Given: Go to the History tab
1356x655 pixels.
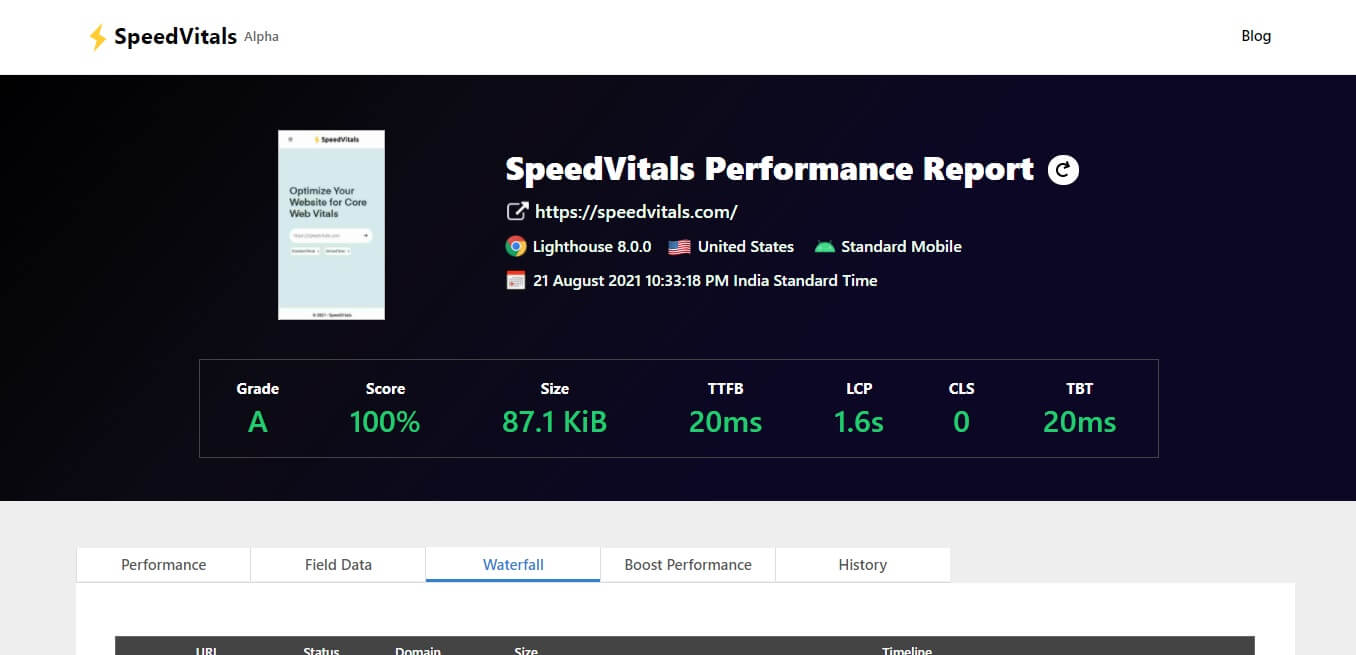Looking at the screenshot, I should (862, 564).
